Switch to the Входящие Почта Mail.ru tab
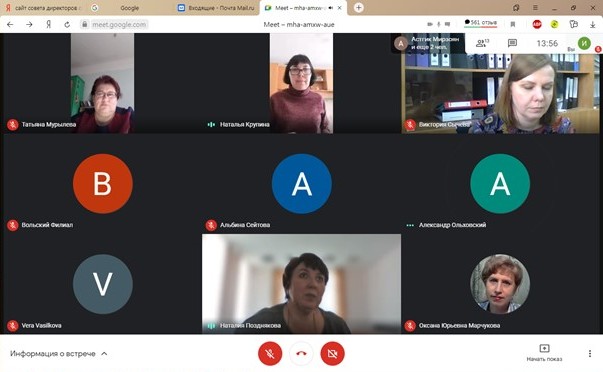Image resolution: width=603 pixels, height=372 pixels. 217,8
